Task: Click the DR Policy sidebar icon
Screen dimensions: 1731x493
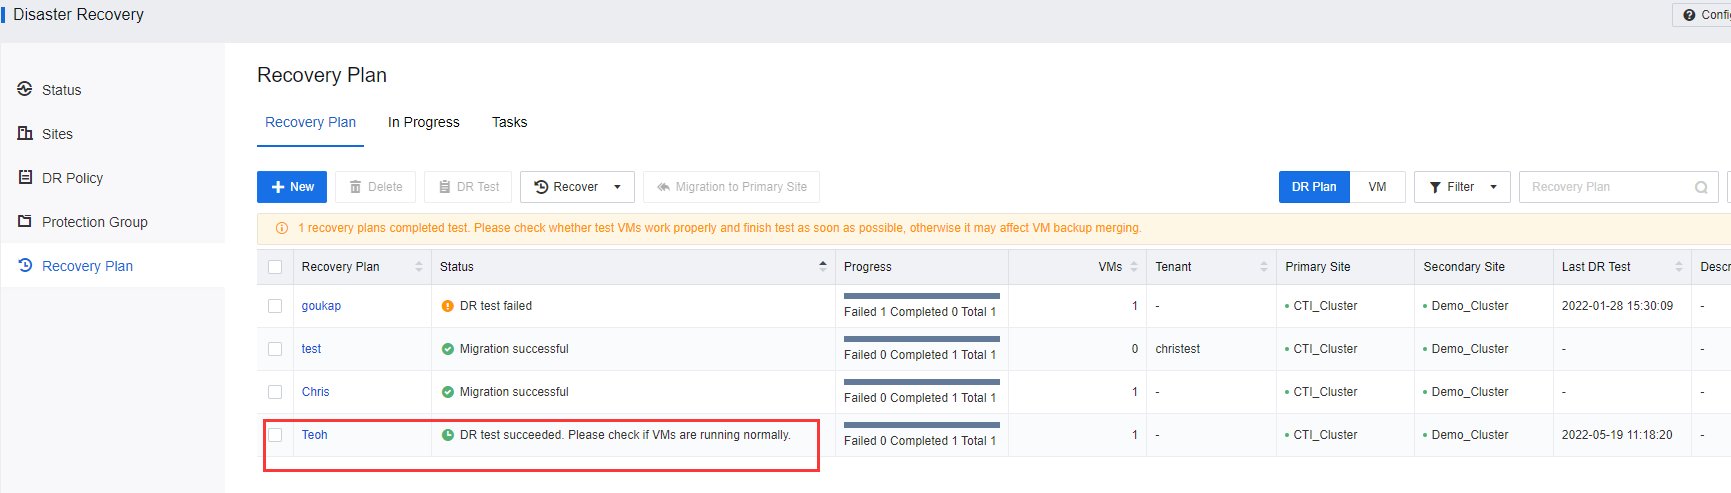Action: 25,177
